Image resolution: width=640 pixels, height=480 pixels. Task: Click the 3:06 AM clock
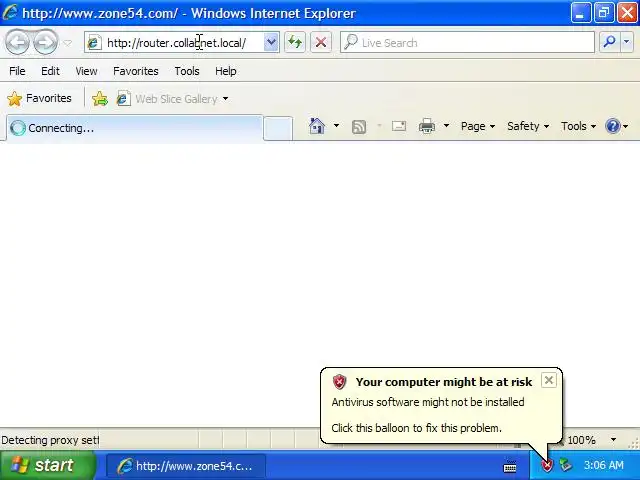[603, 465]
